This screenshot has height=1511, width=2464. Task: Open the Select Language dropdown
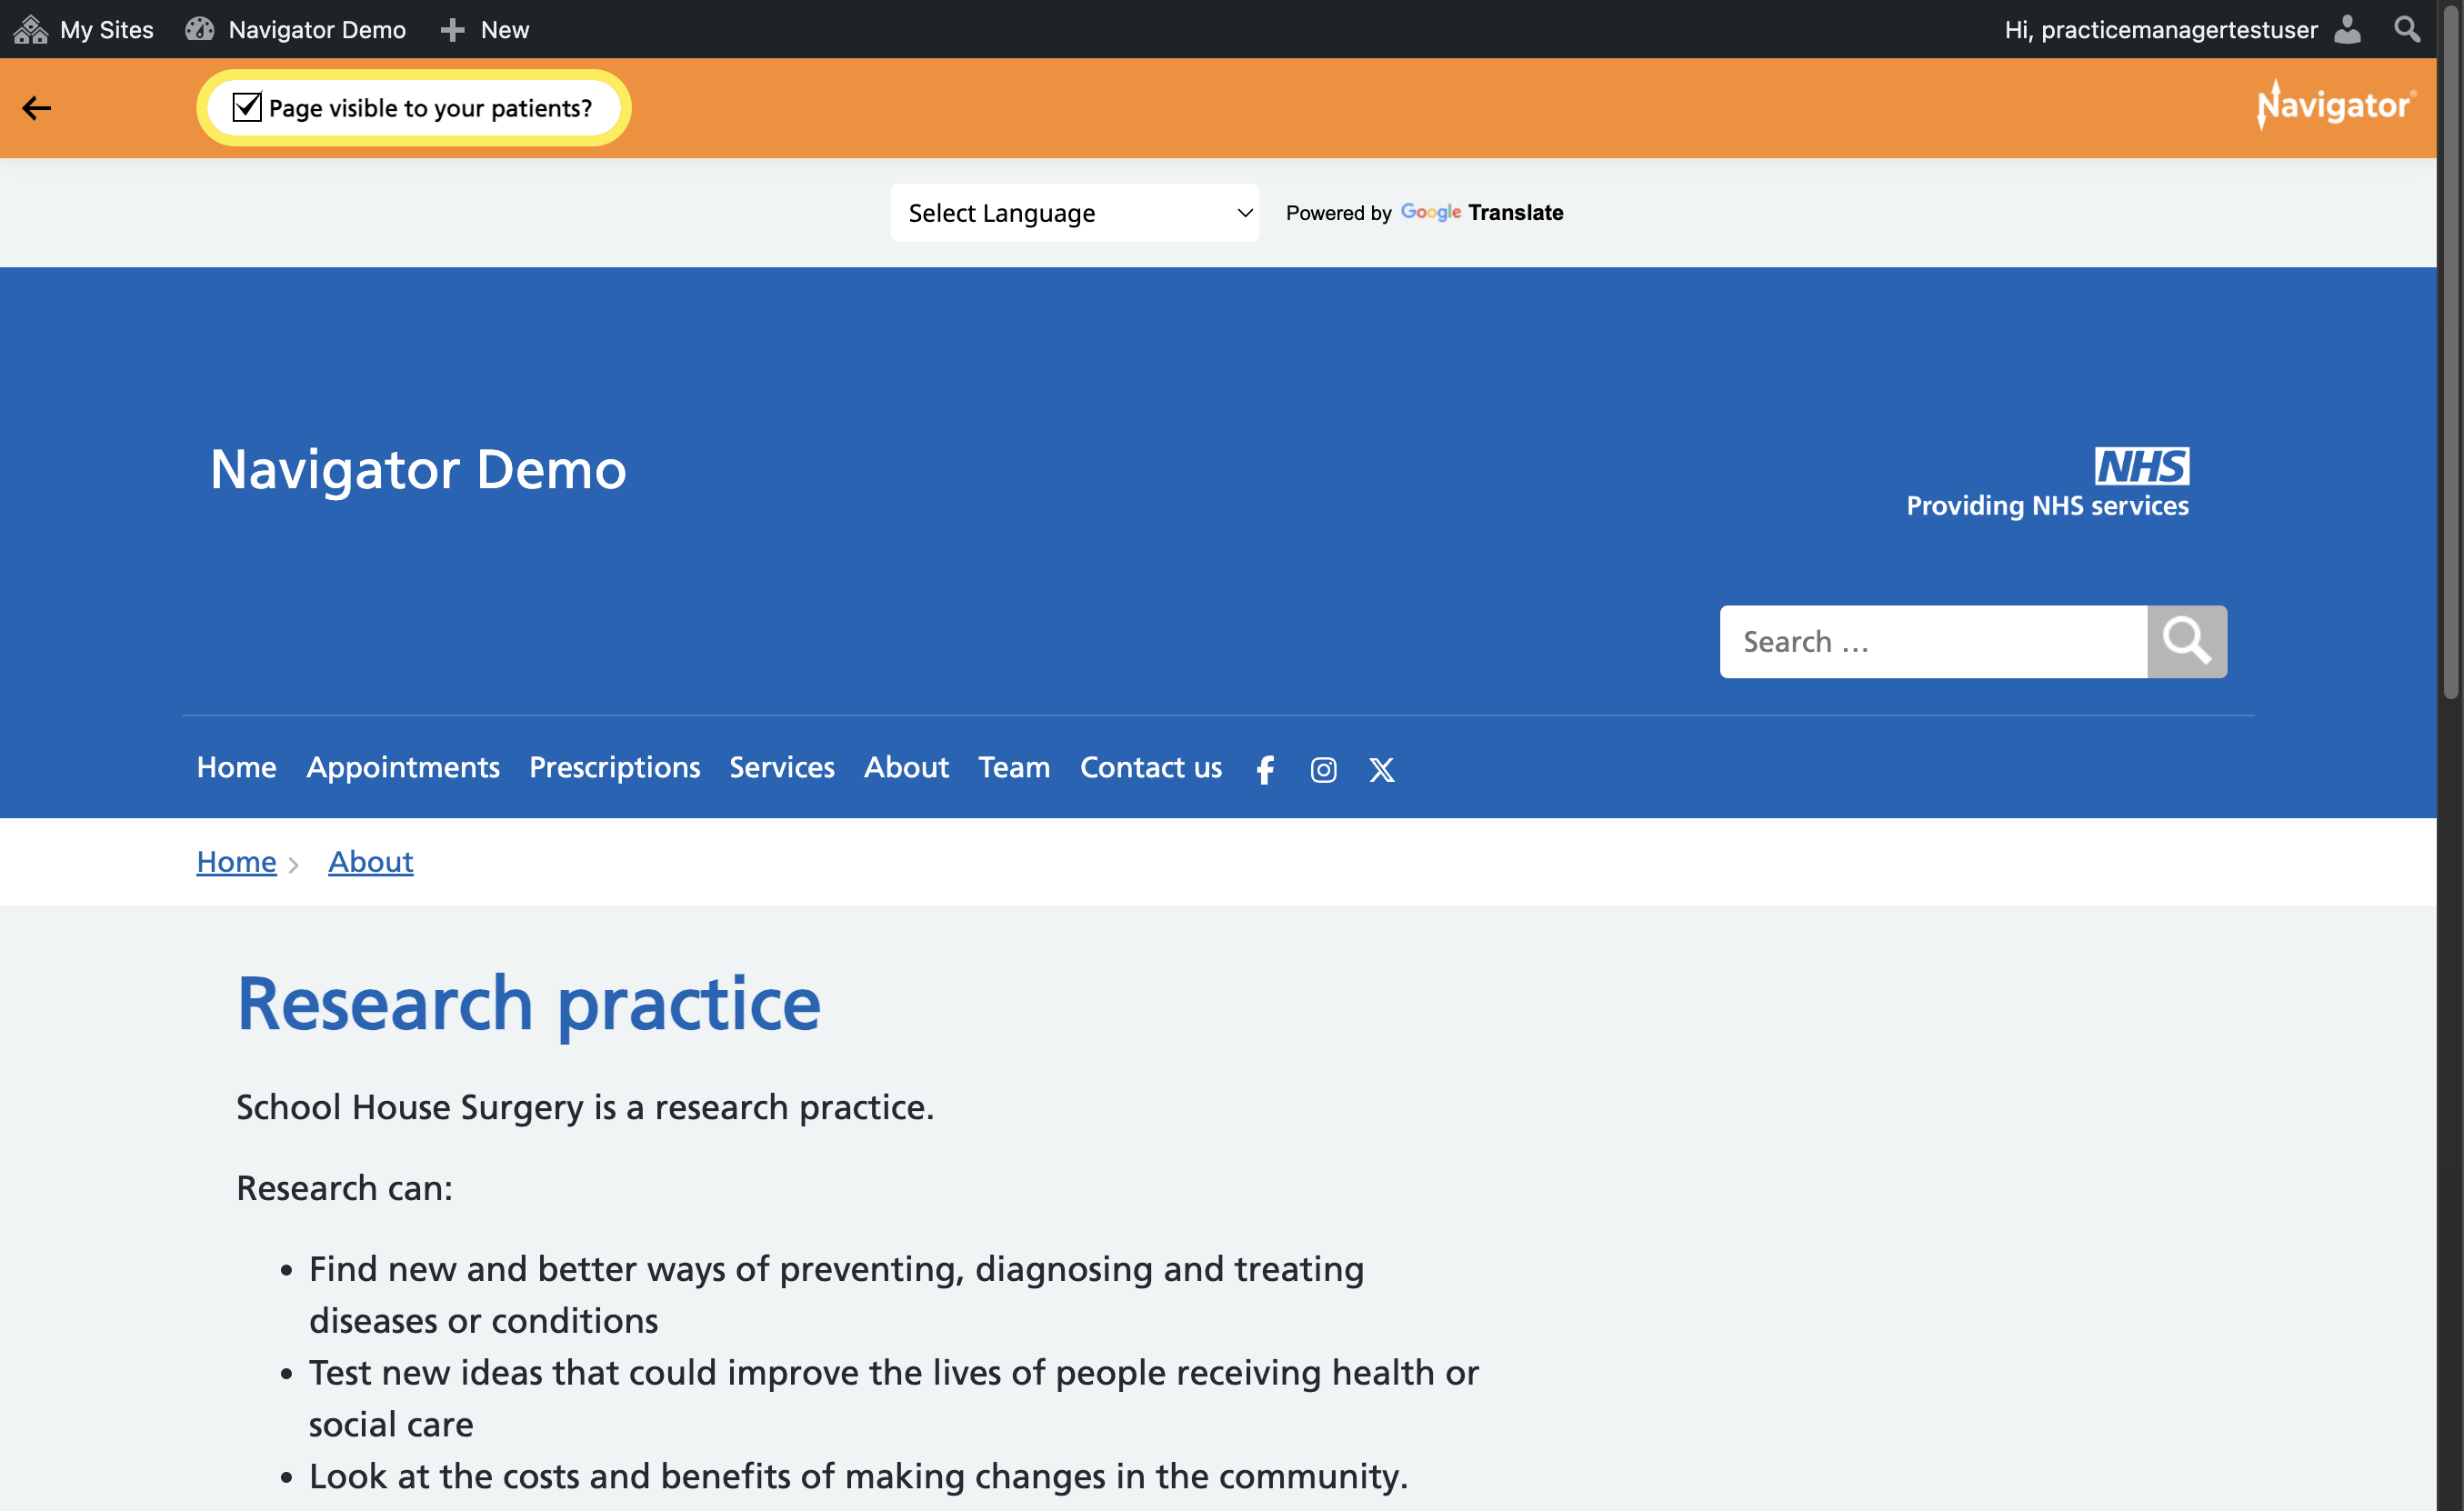click(x=1074, y=213)
